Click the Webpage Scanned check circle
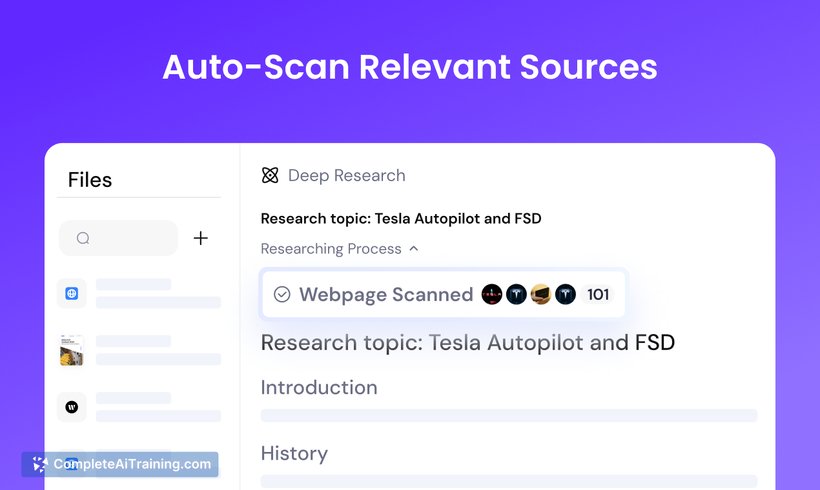The width and height of the screenshot is (820, 490). point(282,294)
